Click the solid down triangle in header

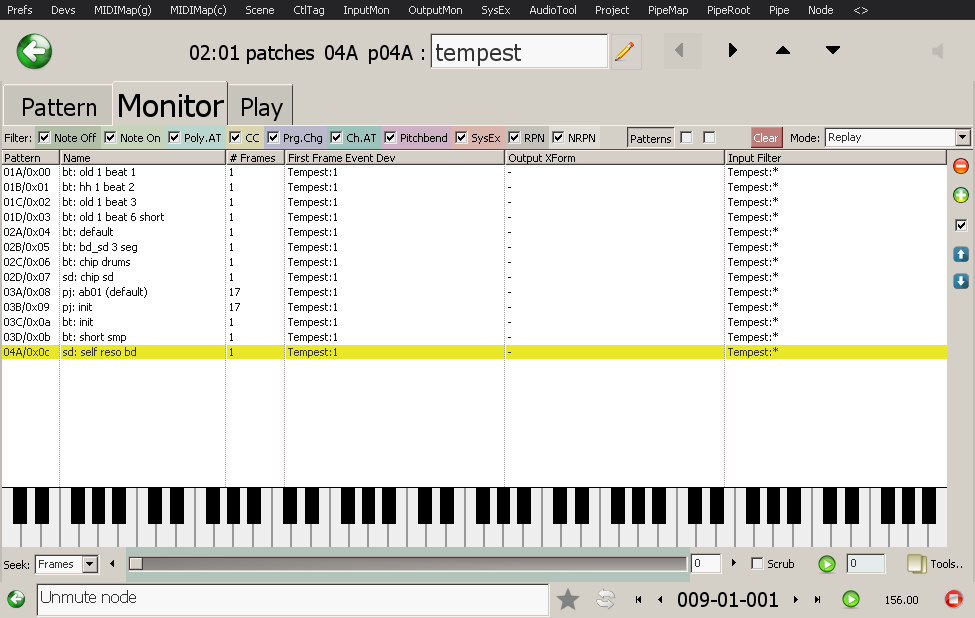832,51
